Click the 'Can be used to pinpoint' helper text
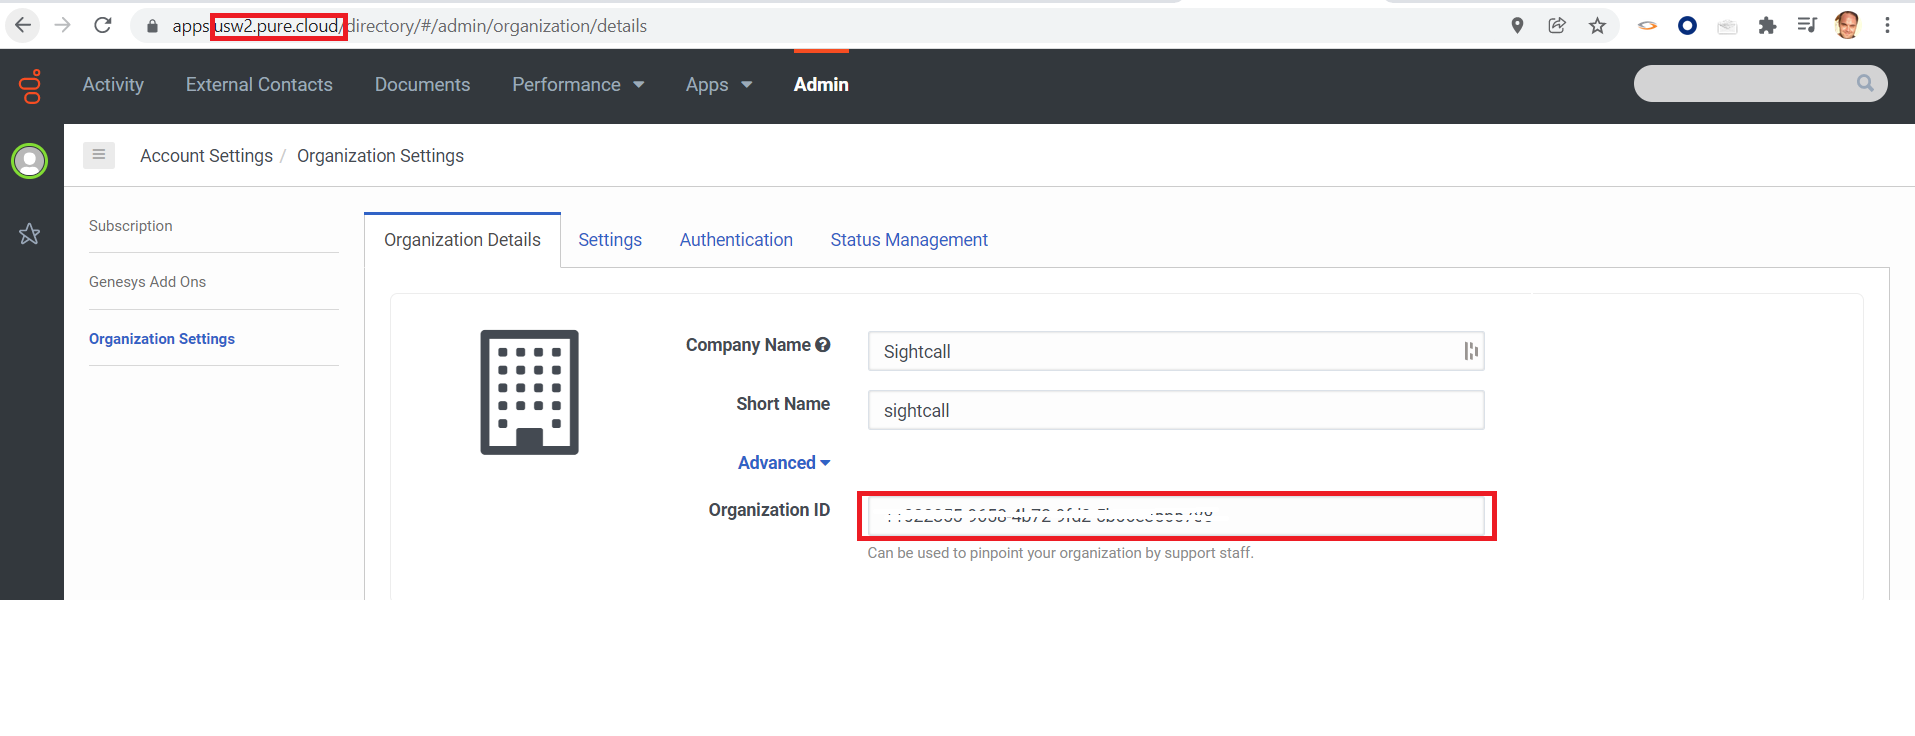 click(x=1060, y=553)
